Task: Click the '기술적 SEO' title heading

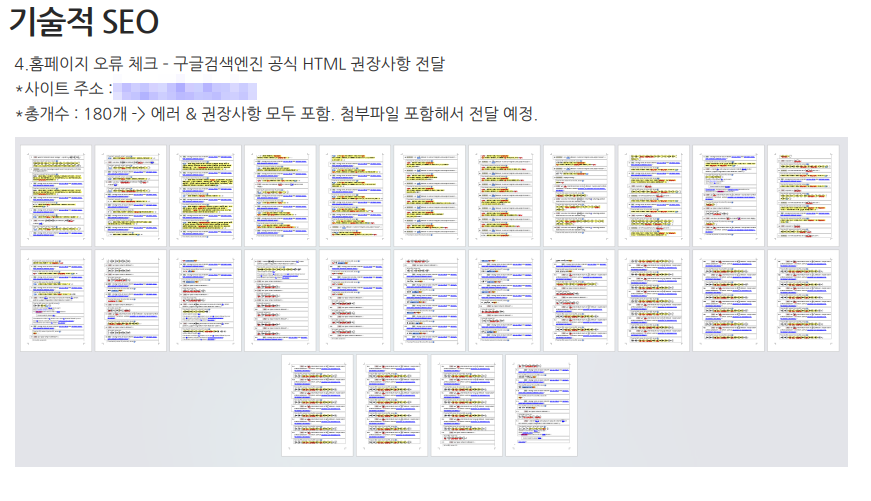Action: pyautogui.click(x=84, y=22)
